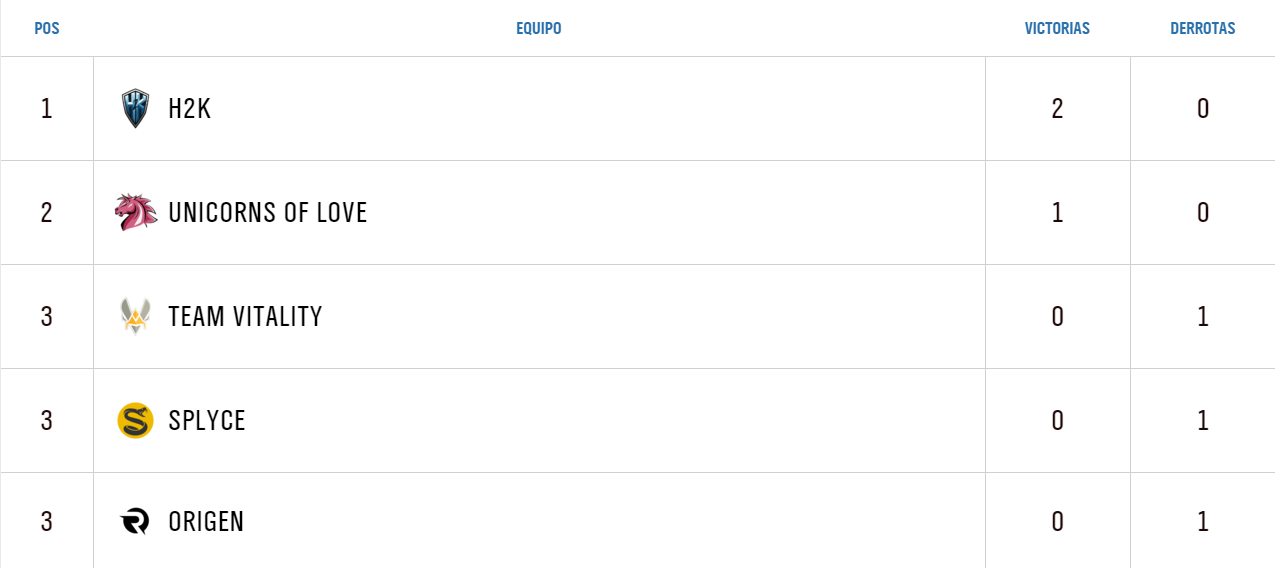Click the Unicorns of Love horse logo

click(x=136, y=212)
